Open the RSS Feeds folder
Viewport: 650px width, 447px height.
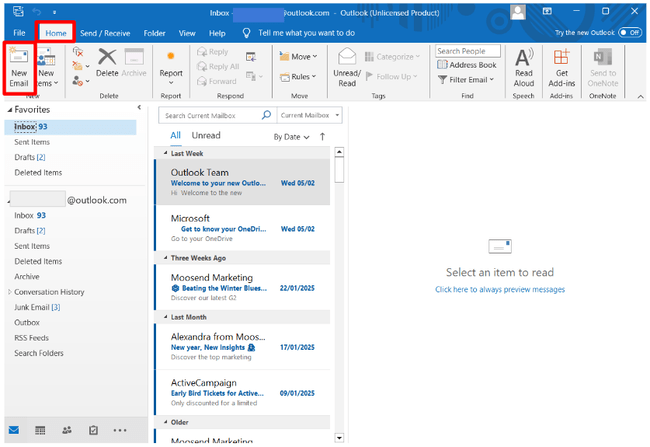pyautogui.click(x=32, y=338)
